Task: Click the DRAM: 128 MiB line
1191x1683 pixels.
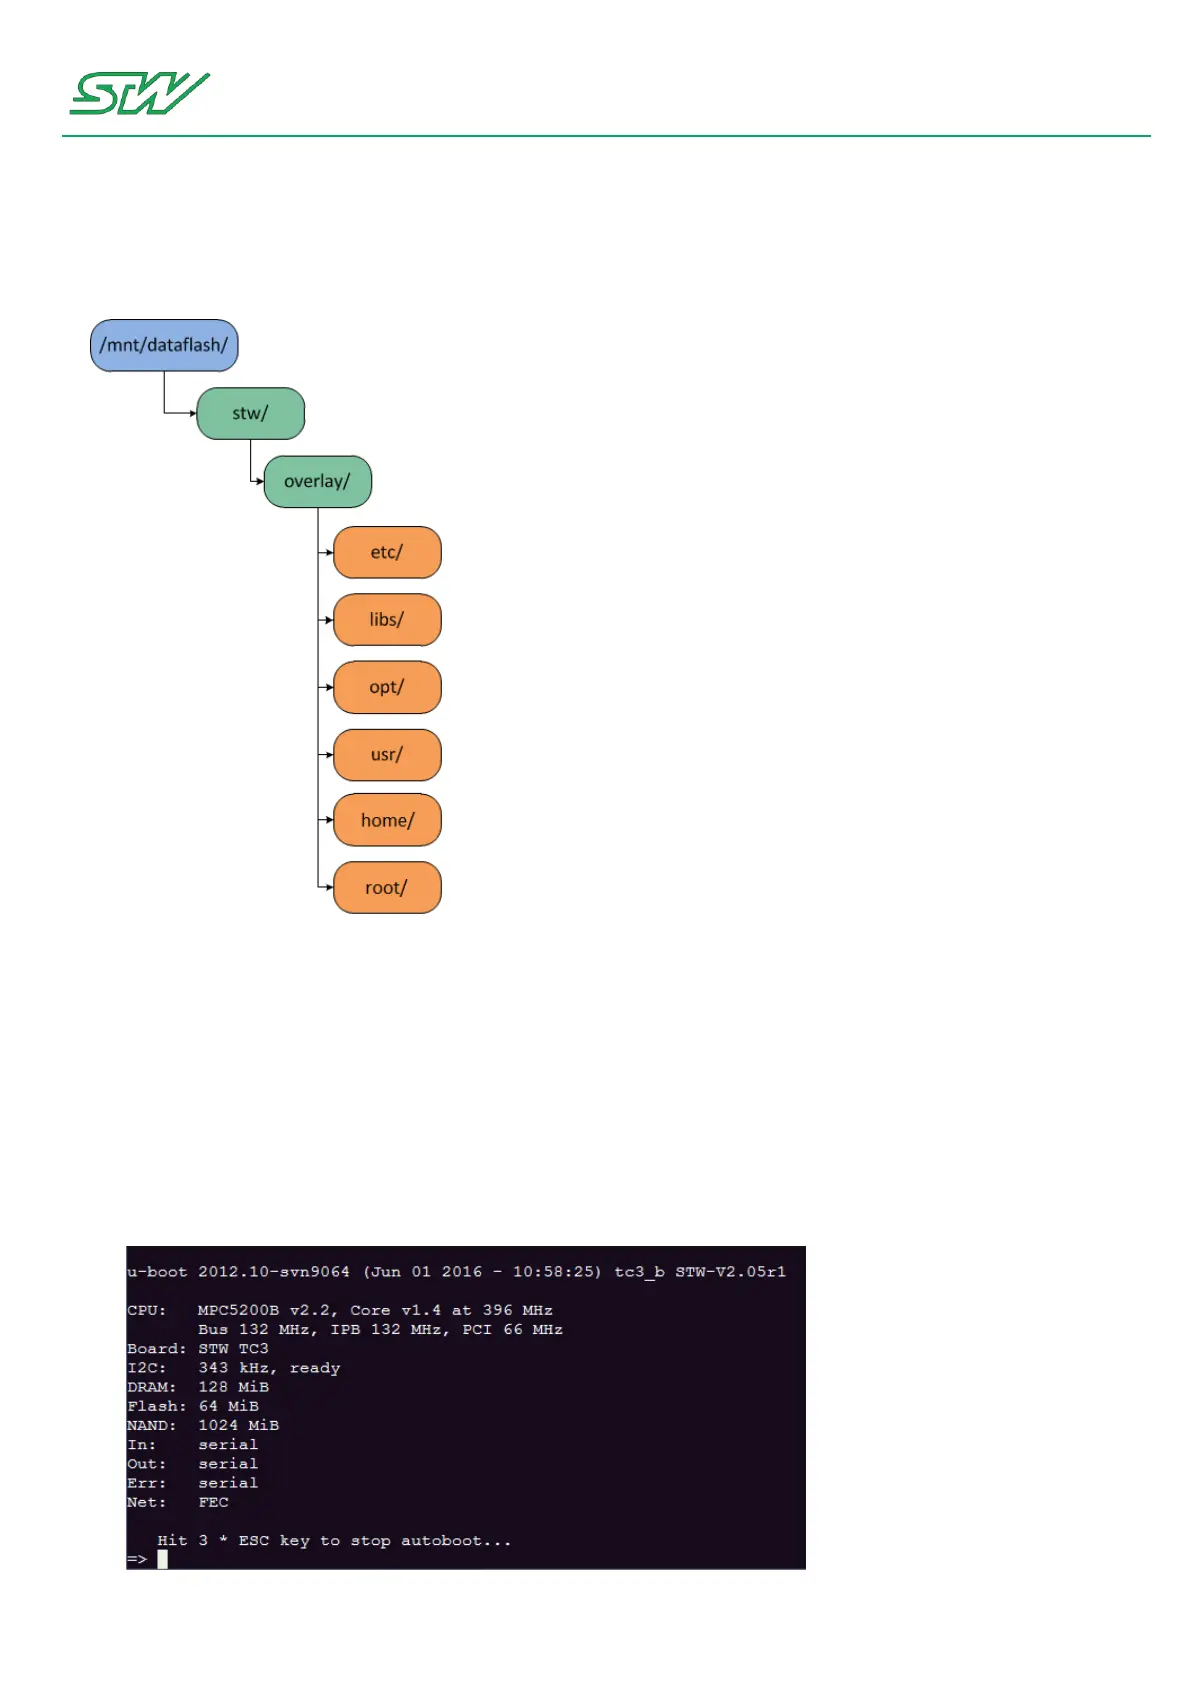Action: 198,1387
